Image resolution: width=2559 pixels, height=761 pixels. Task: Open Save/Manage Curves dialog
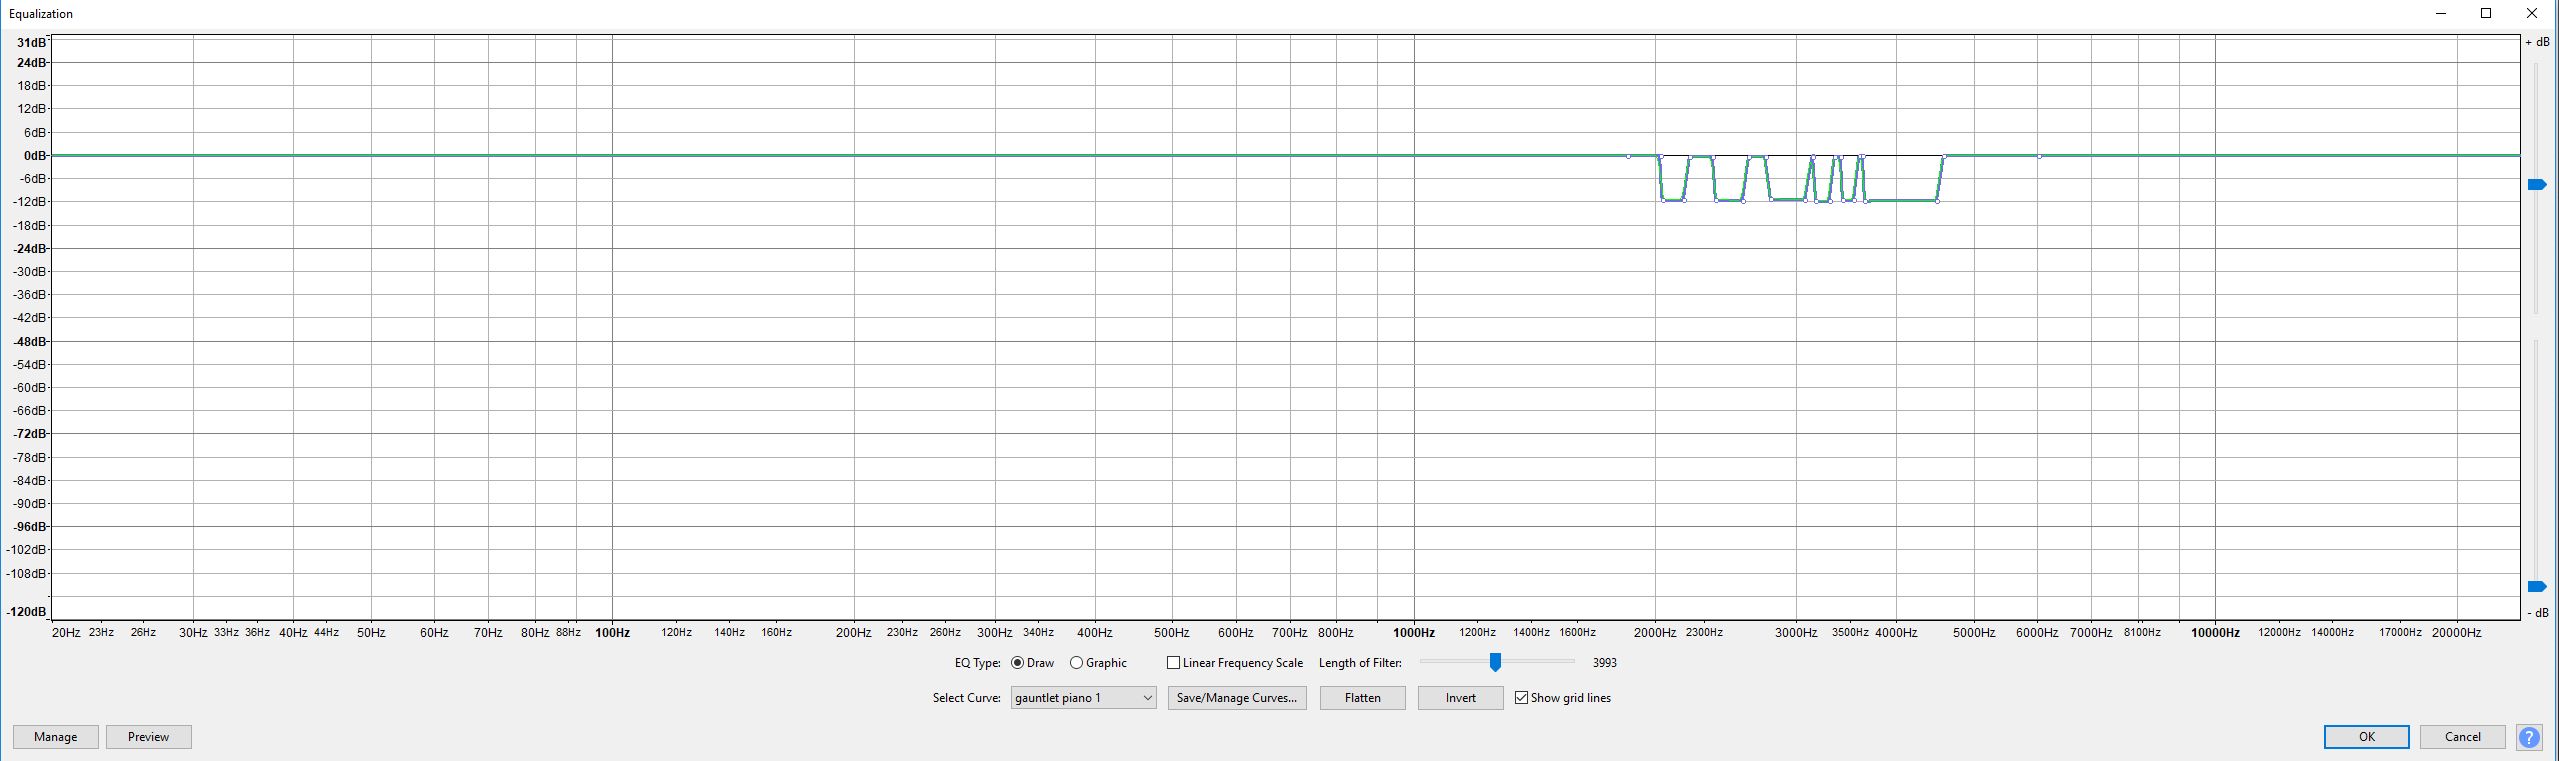point(1236,698)
